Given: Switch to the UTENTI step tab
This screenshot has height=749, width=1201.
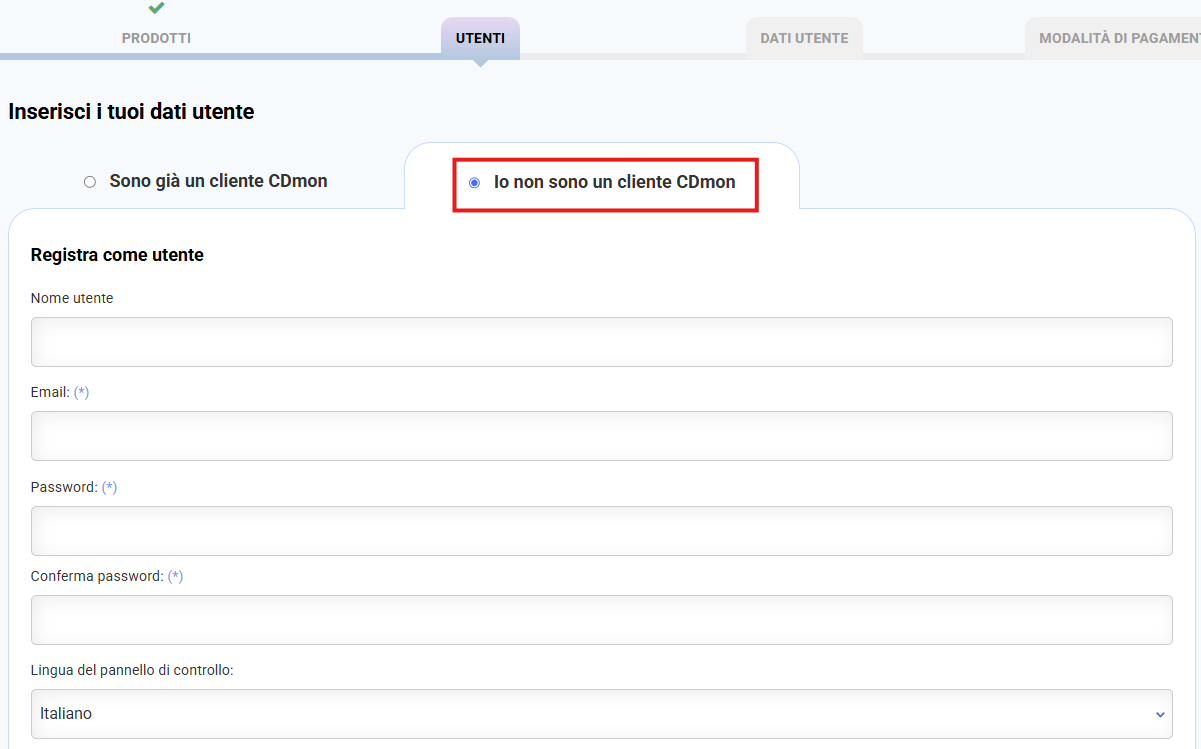Looking at the screenshot, I should [480, 38].
